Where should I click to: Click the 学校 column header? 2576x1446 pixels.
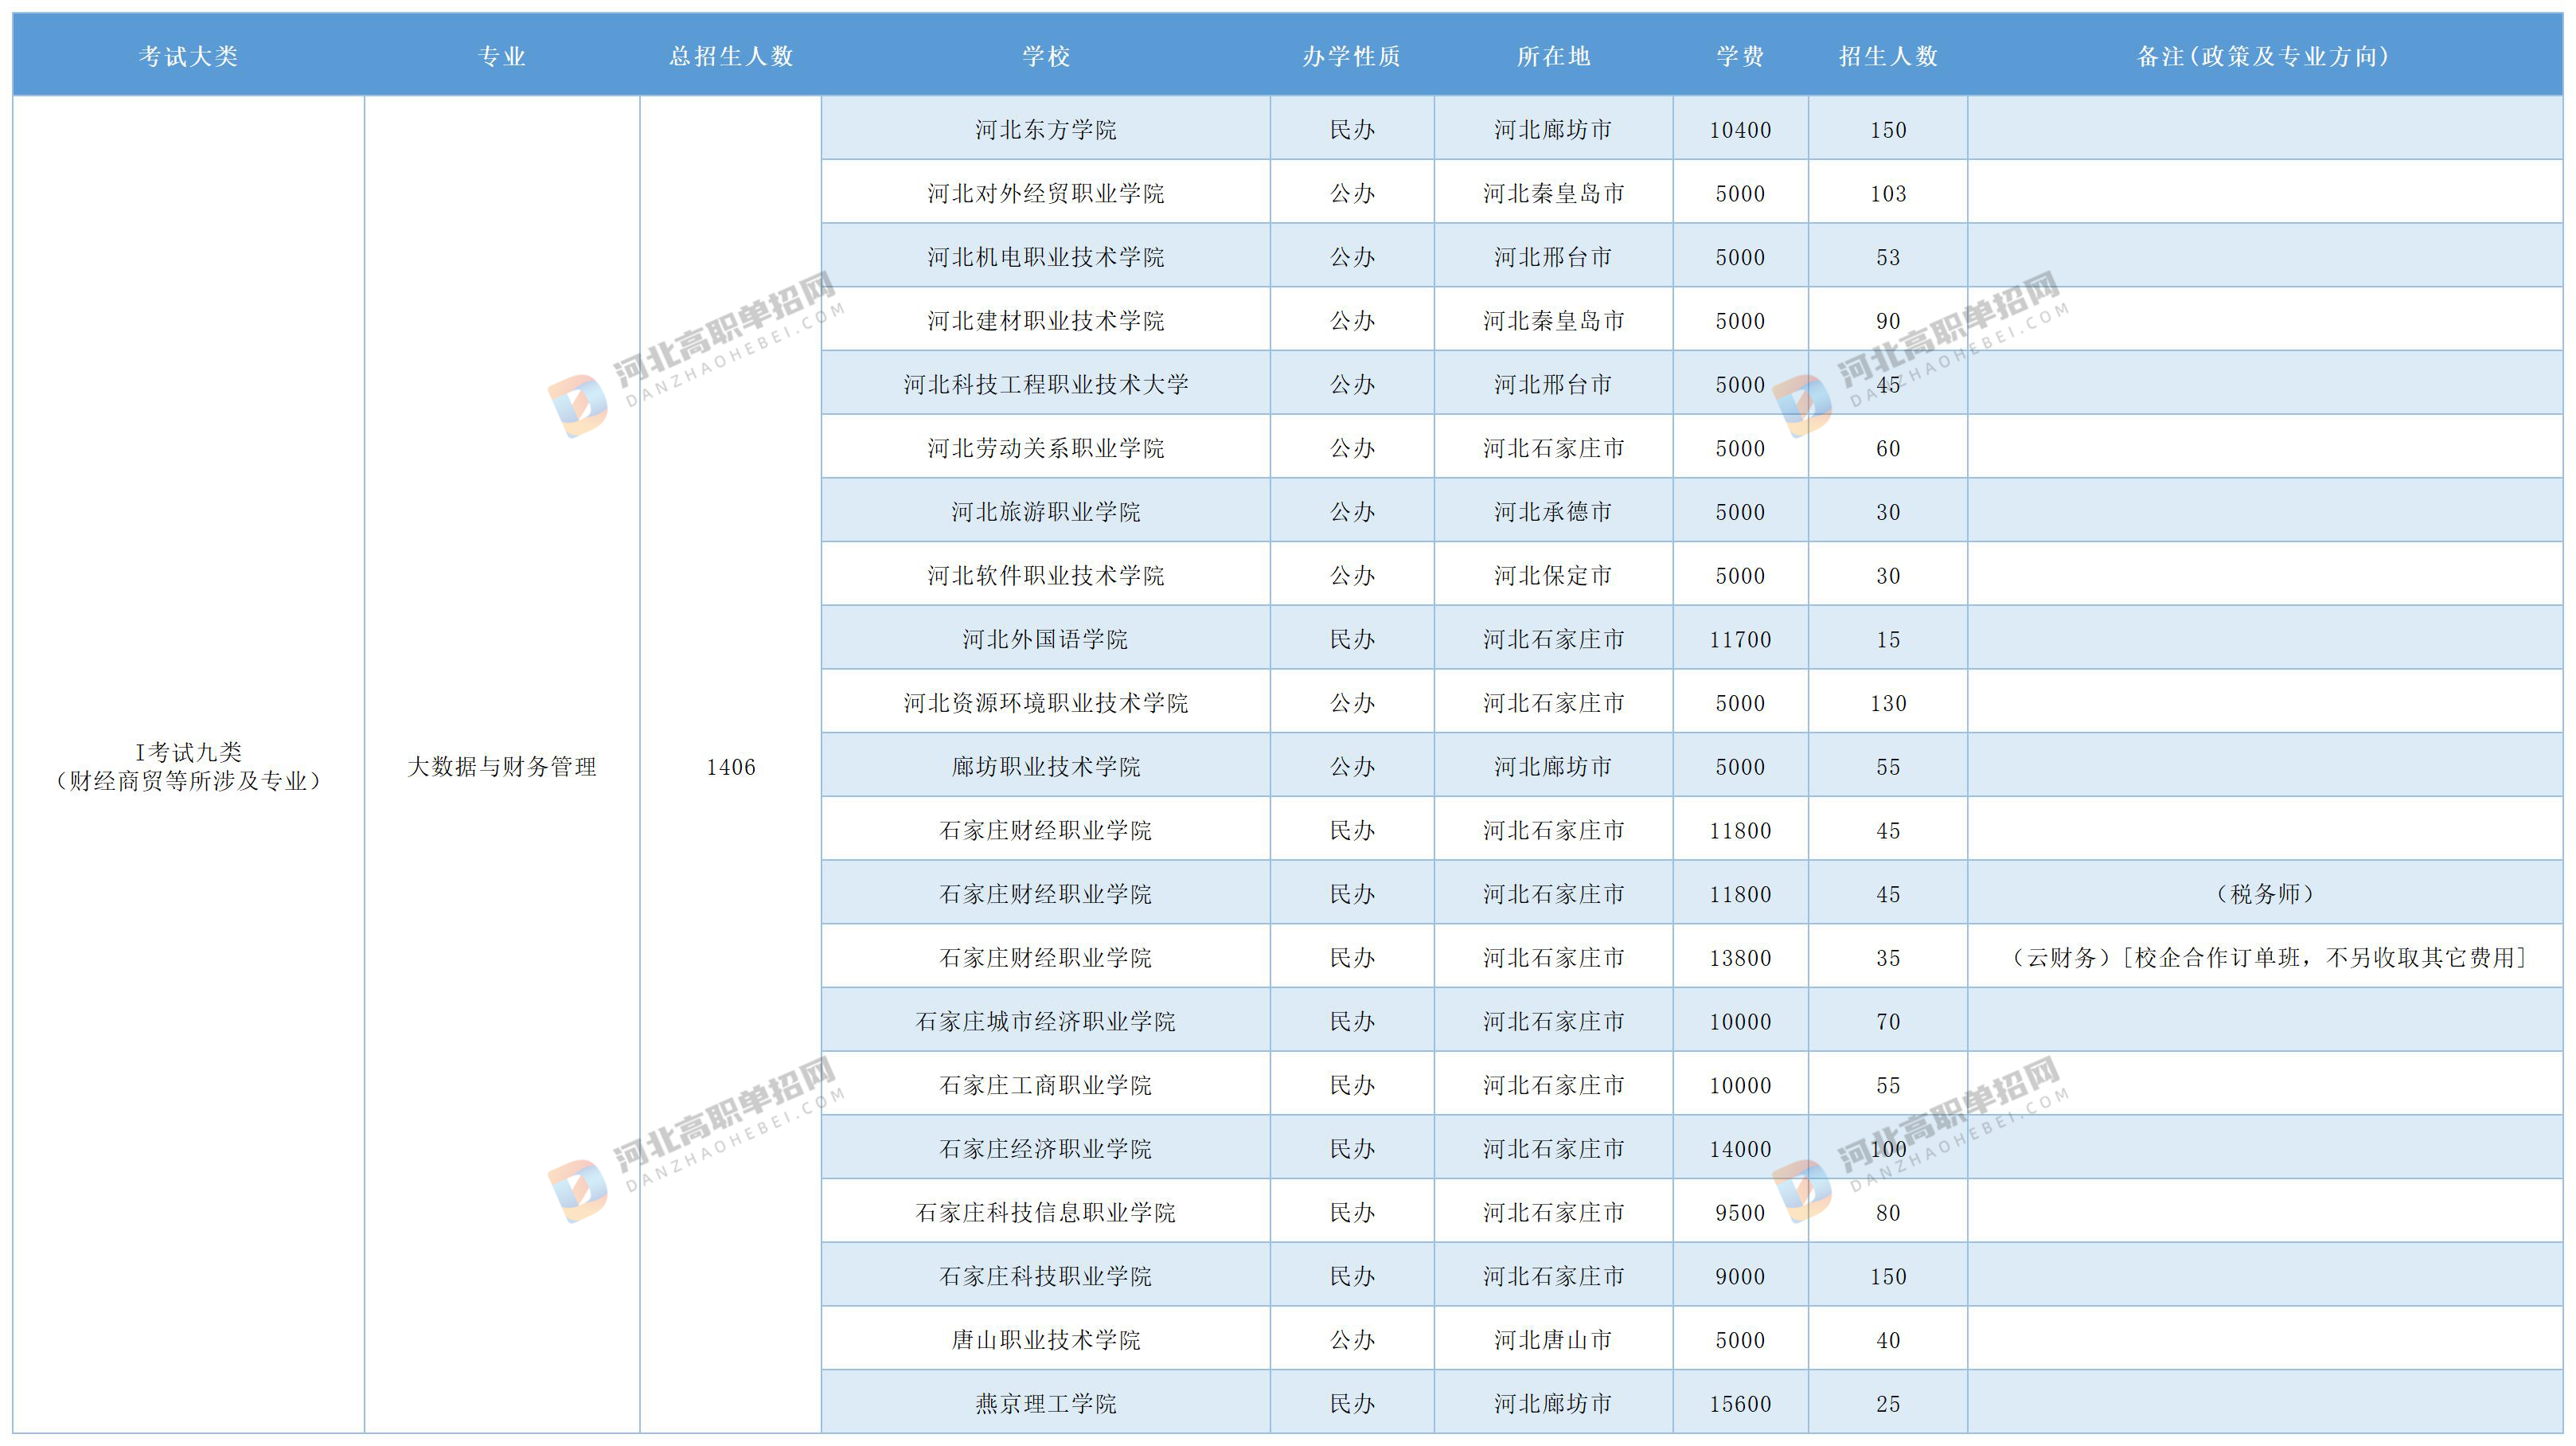click(1046, 56)
